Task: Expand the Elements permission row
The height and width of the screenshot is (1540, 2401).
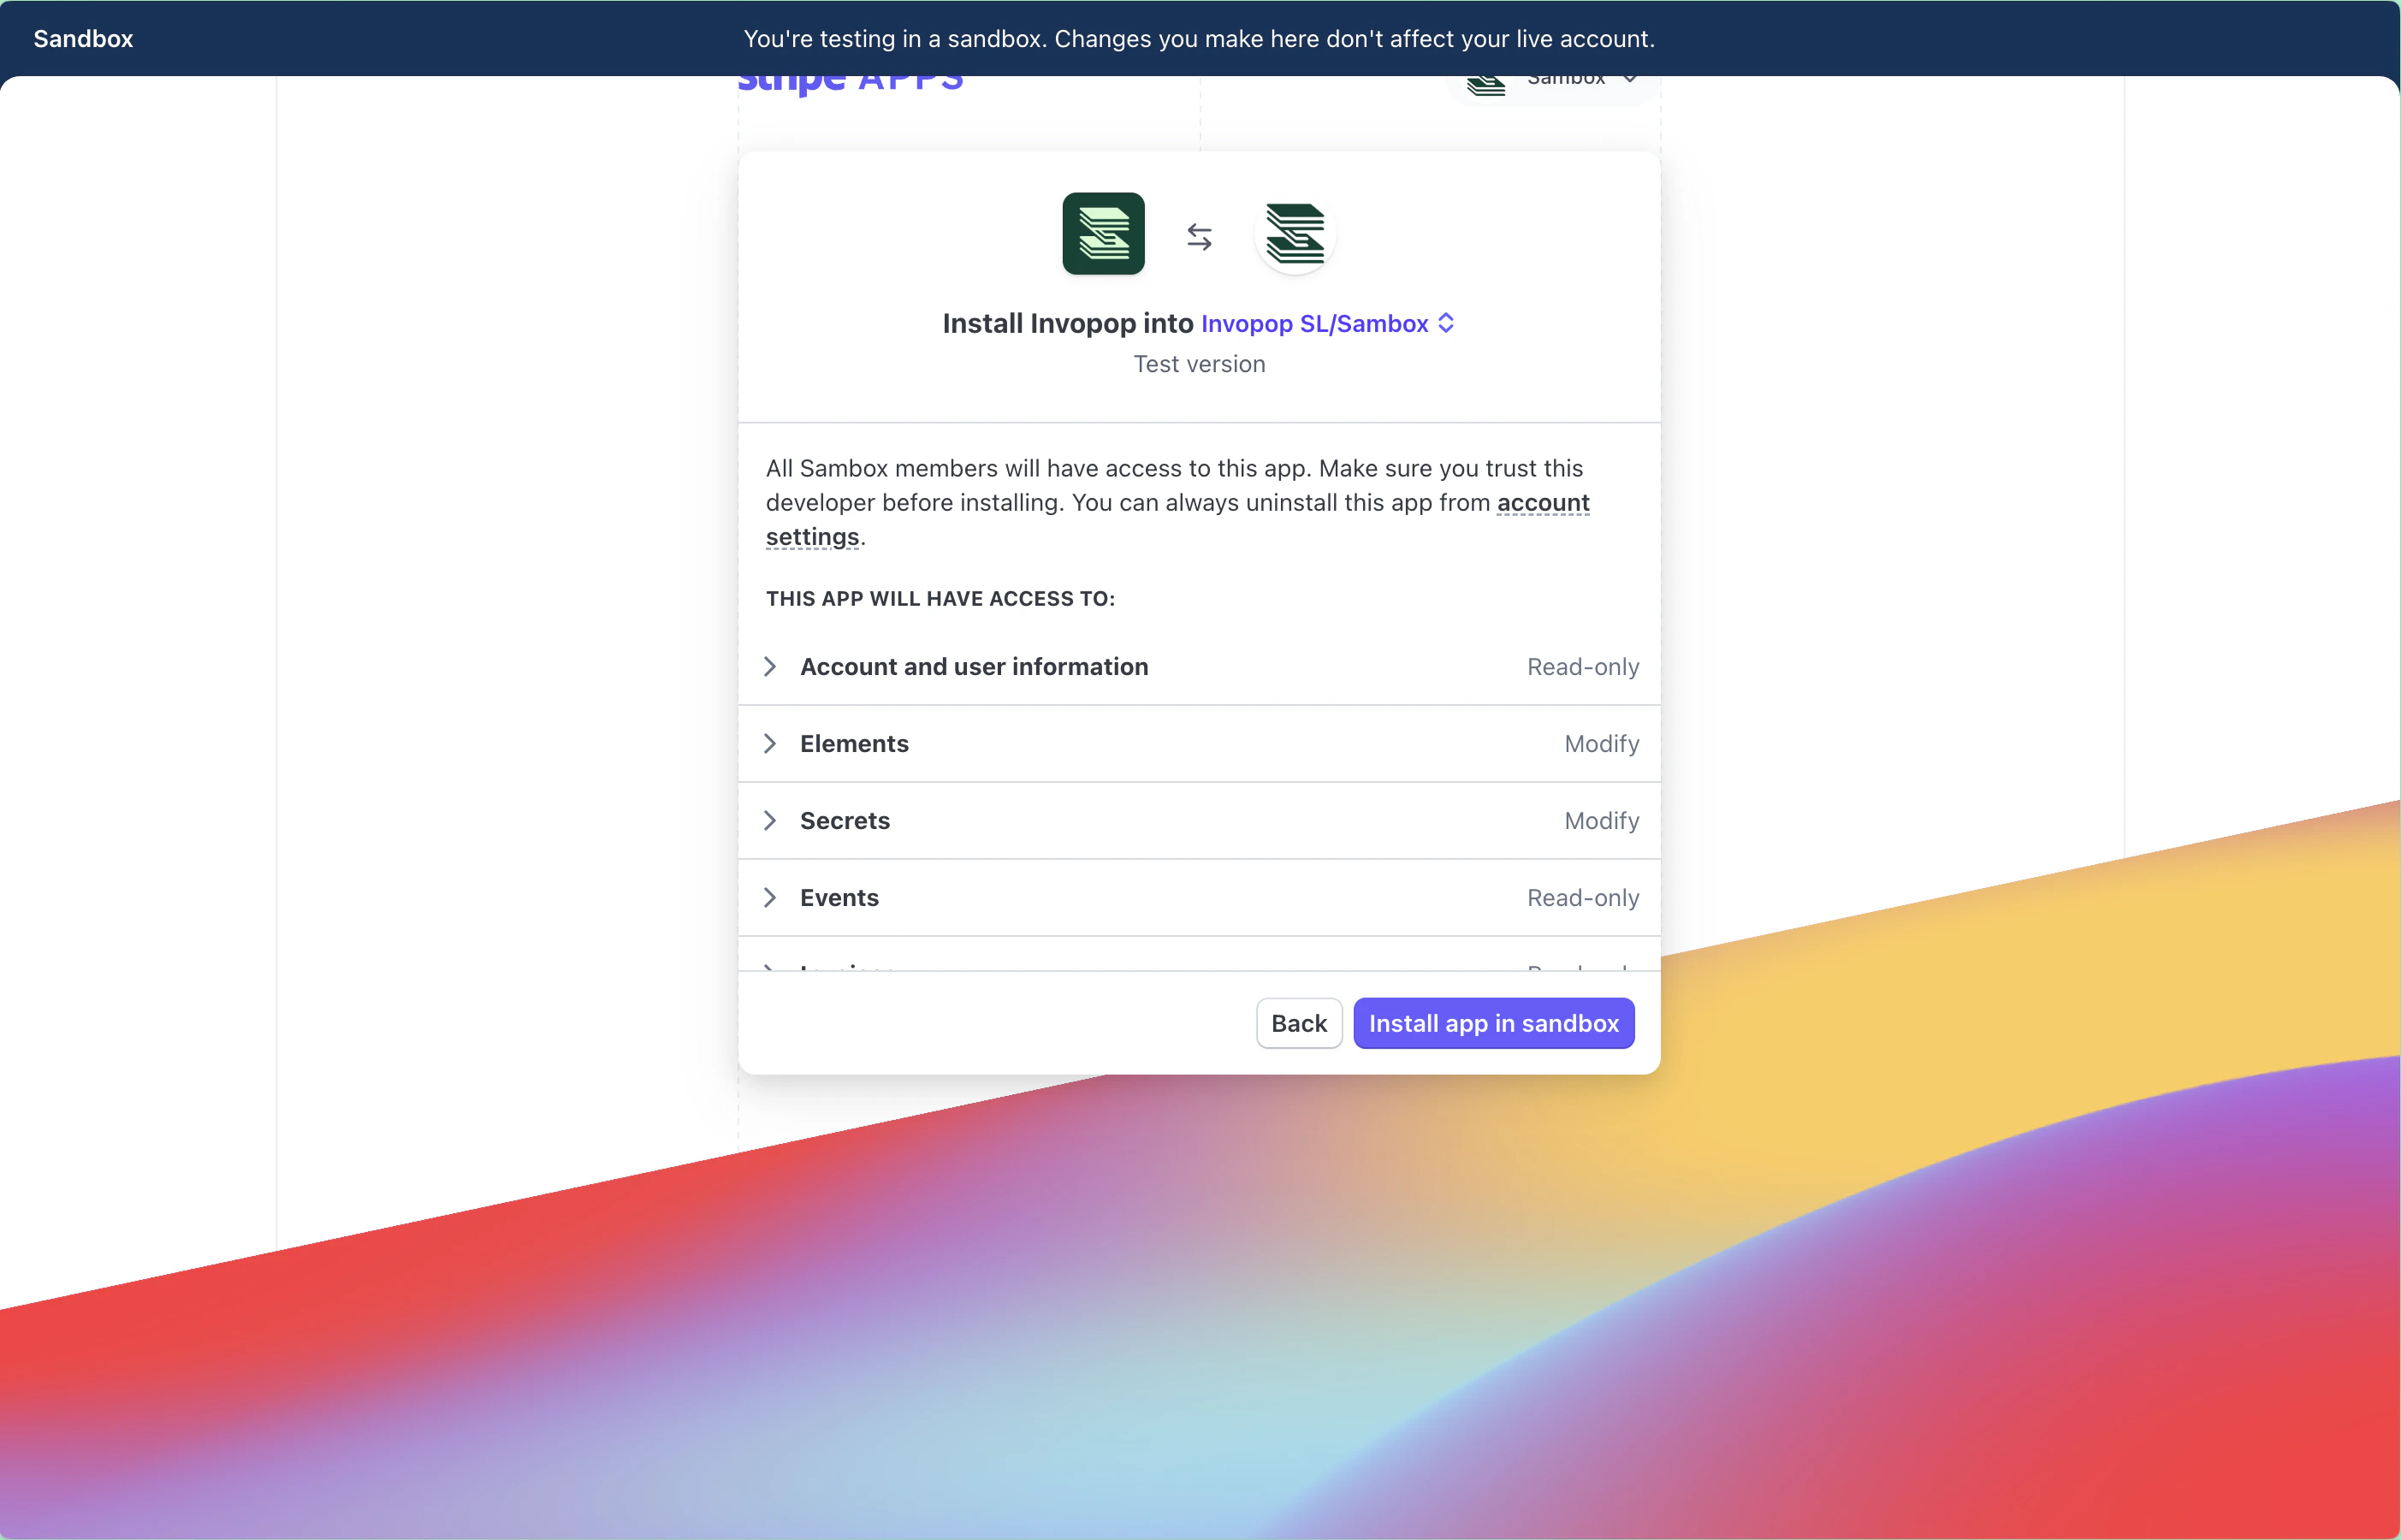Action: tap(770, 744)
